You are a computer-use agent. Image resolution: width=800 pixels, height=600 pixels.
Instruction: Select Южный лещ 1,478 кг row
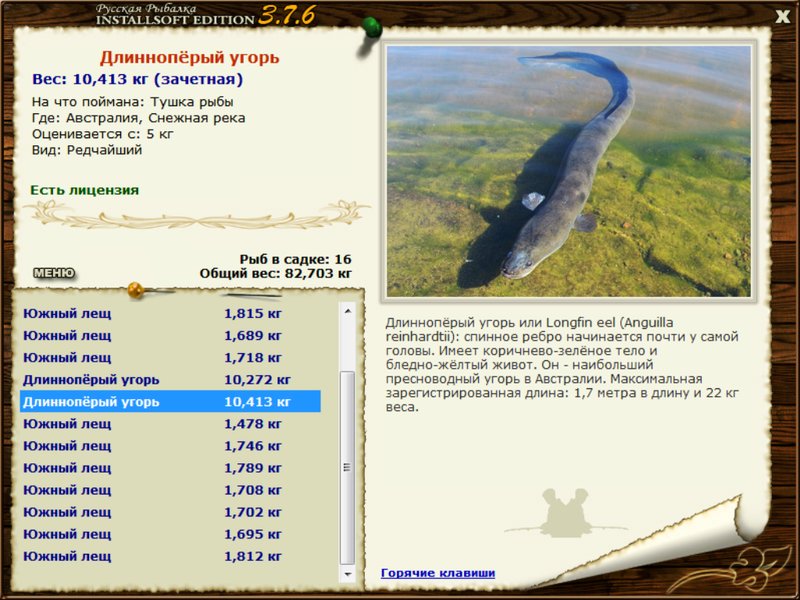[x=170, y=424]
